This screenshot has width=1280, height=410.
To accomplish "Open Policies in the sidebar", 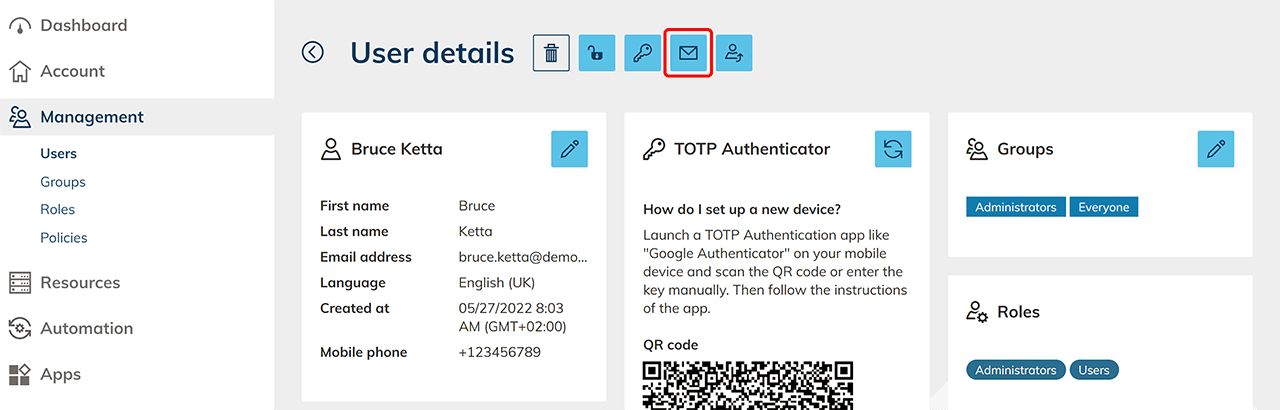I will [64, 238].
